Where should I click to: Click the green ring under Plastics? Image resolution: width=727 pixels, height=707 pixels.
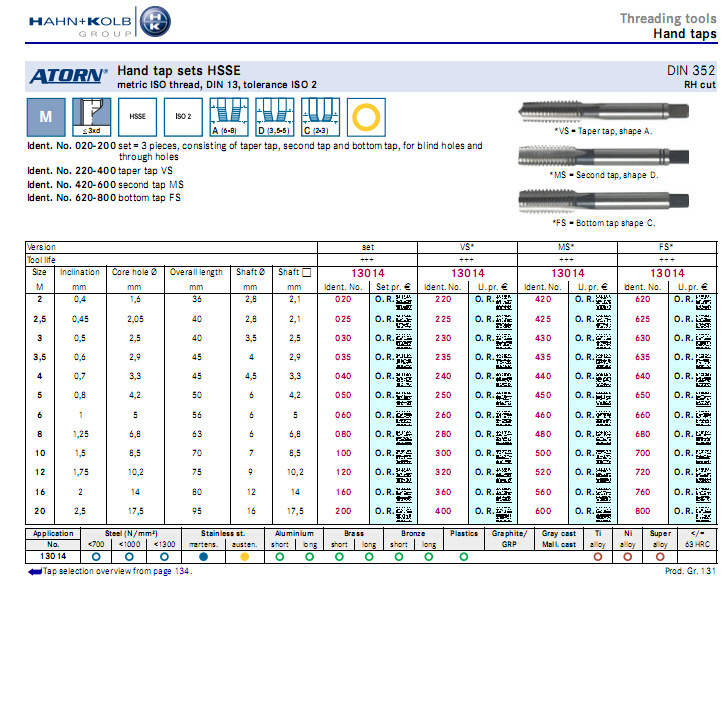[464, 557]
